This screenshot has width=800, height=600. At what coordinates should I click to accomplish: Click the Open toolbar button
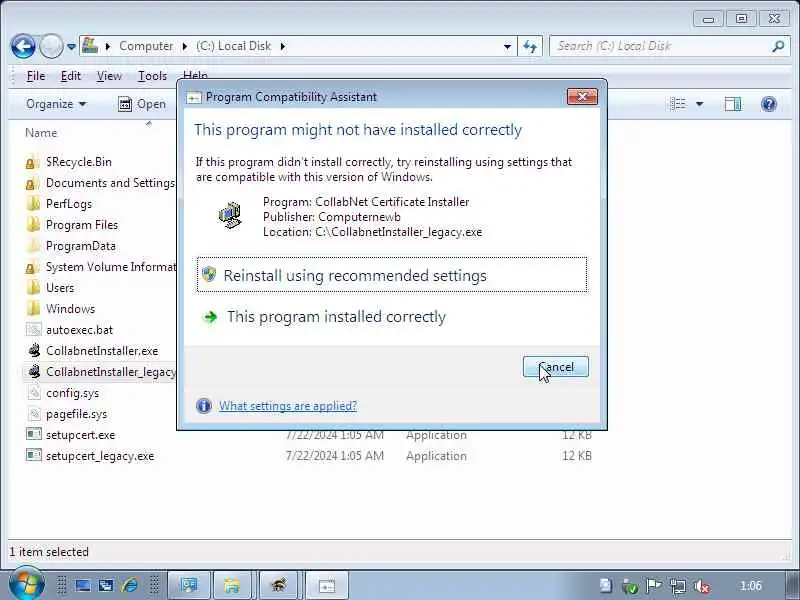click(142, 104)
